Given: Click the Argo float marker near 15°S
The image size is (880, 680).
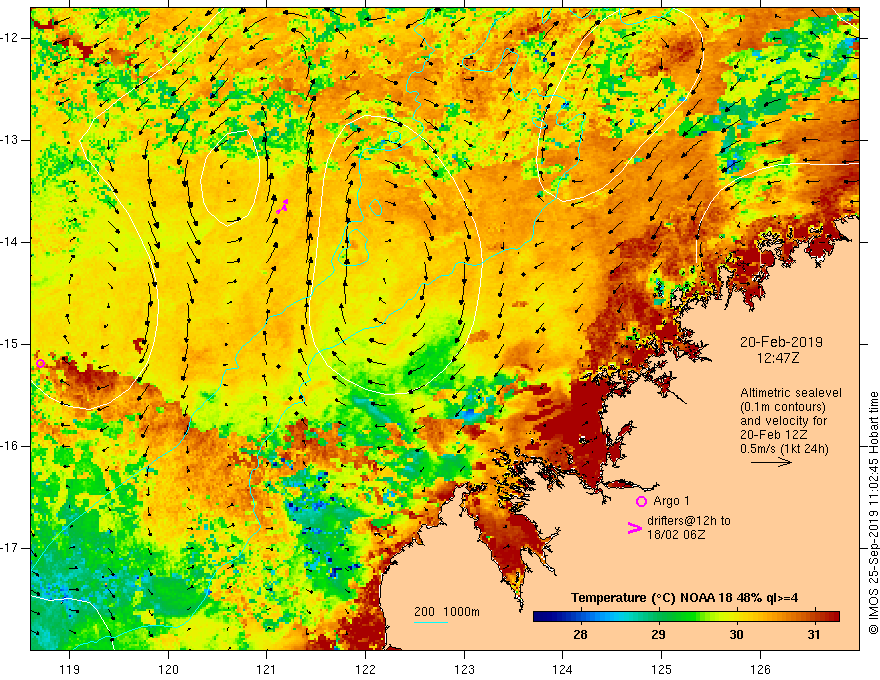Looking at the screenshot, I should point(40,364).
